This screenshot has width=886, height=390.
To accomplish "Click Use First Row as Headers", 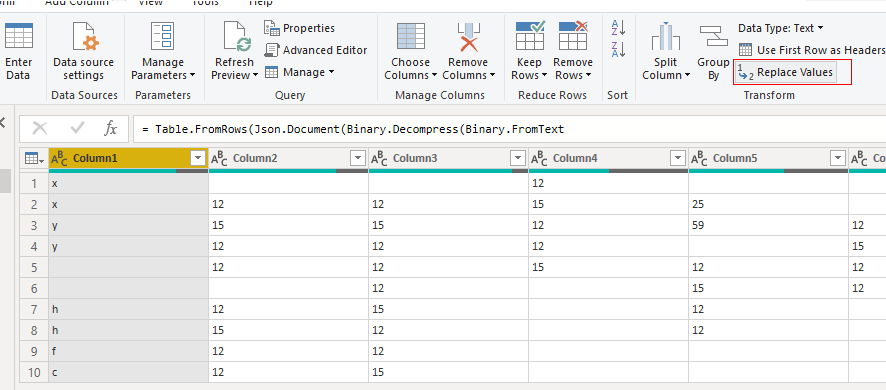I will tap(812, 50).
